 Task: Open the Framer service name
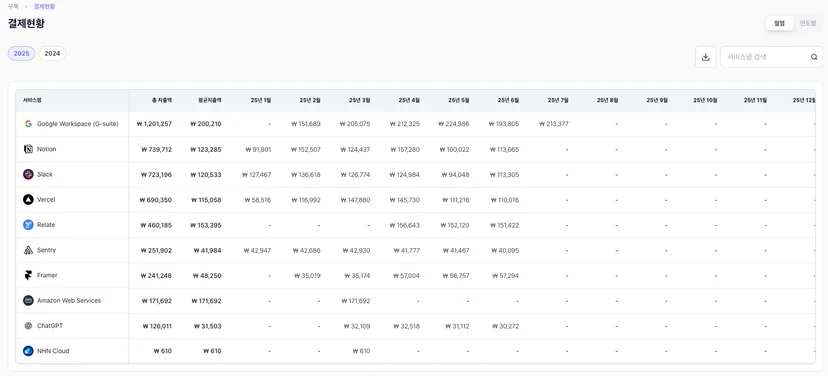point(47,275)
